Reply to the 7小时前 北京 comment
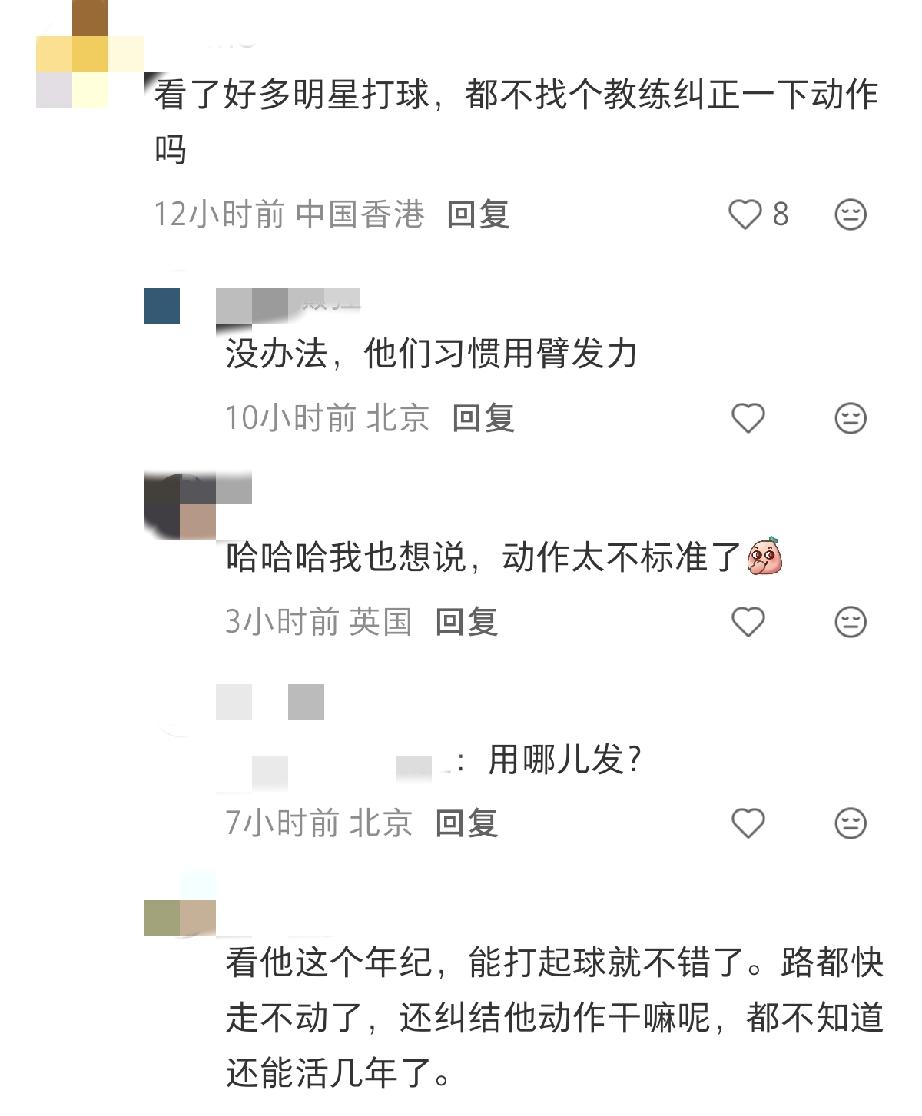This screenshot has width=922, height=1116. point(466,823)
